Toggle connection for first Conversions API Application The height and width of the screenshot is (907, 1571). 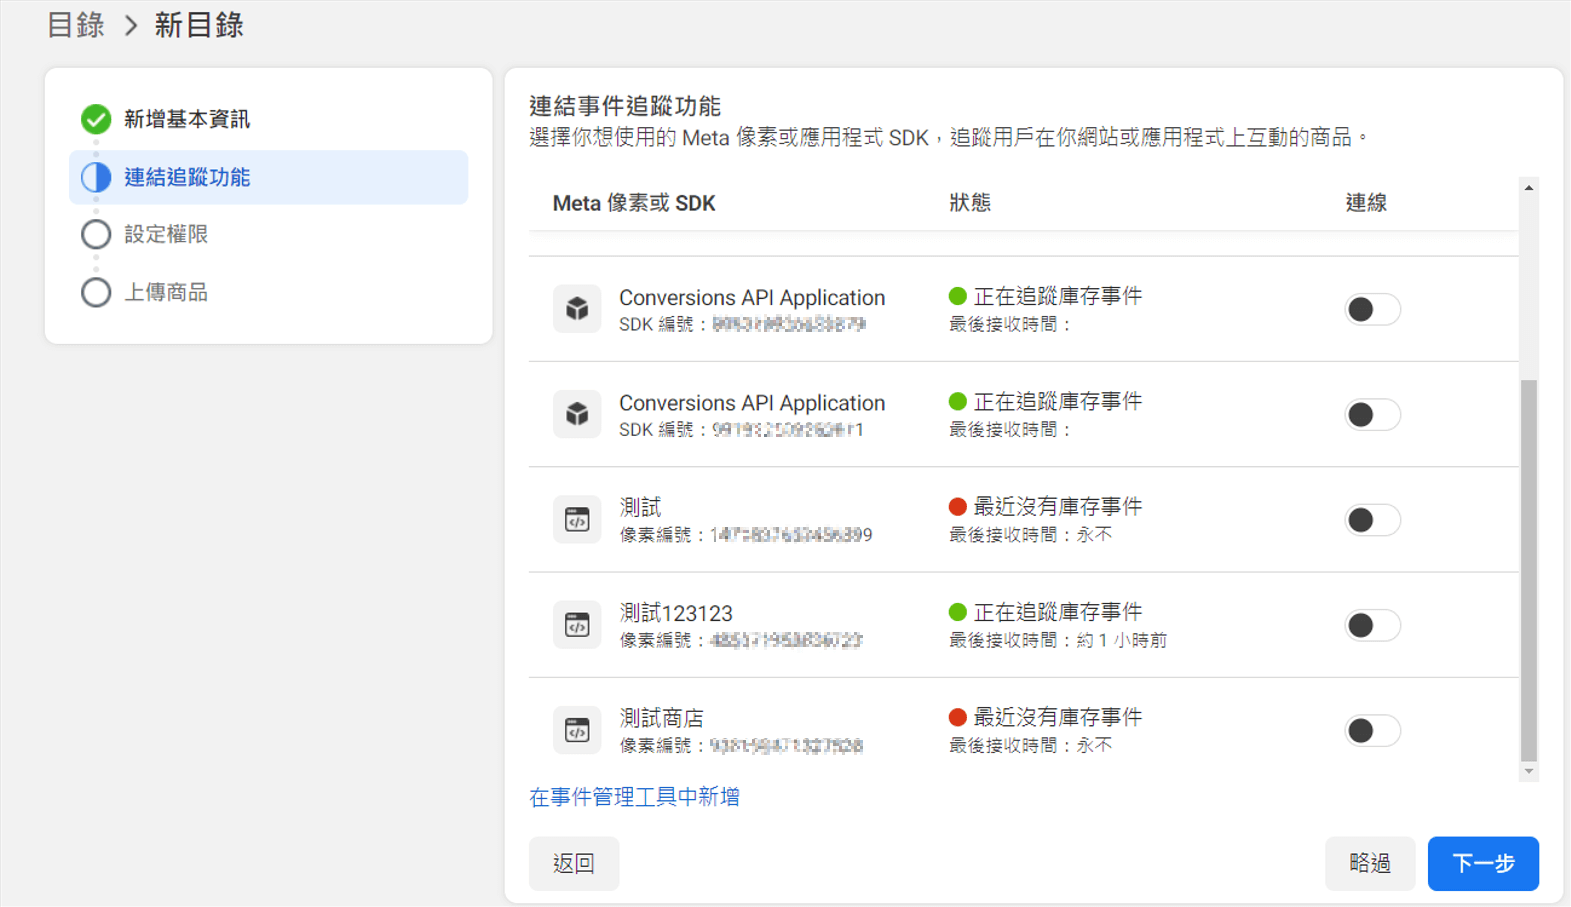click(x=1372, y=309)
